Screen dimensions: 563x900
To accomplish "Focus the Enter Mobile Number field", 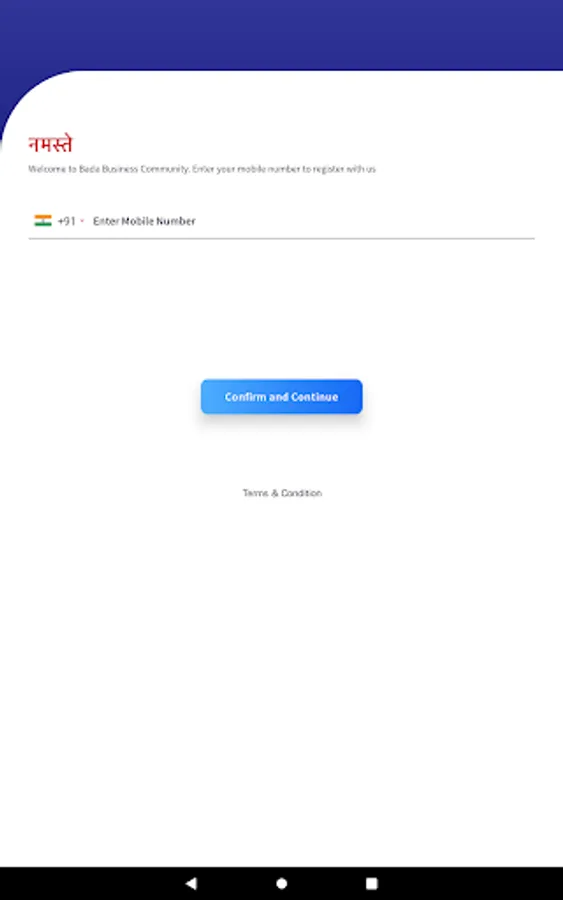I will click(x=313, y=221).
